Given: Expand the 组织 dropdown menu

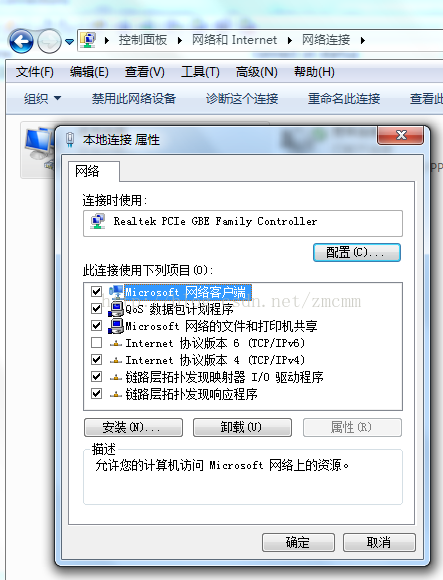Looking at the screenshot, I should point(42,98).
